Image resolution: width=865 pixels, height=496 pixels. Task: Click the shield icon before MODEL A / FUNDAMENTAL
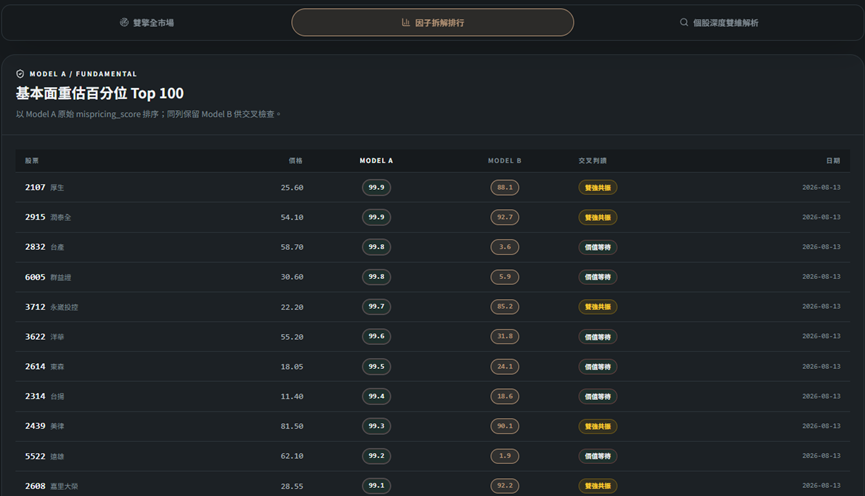[x=20, y=74]
